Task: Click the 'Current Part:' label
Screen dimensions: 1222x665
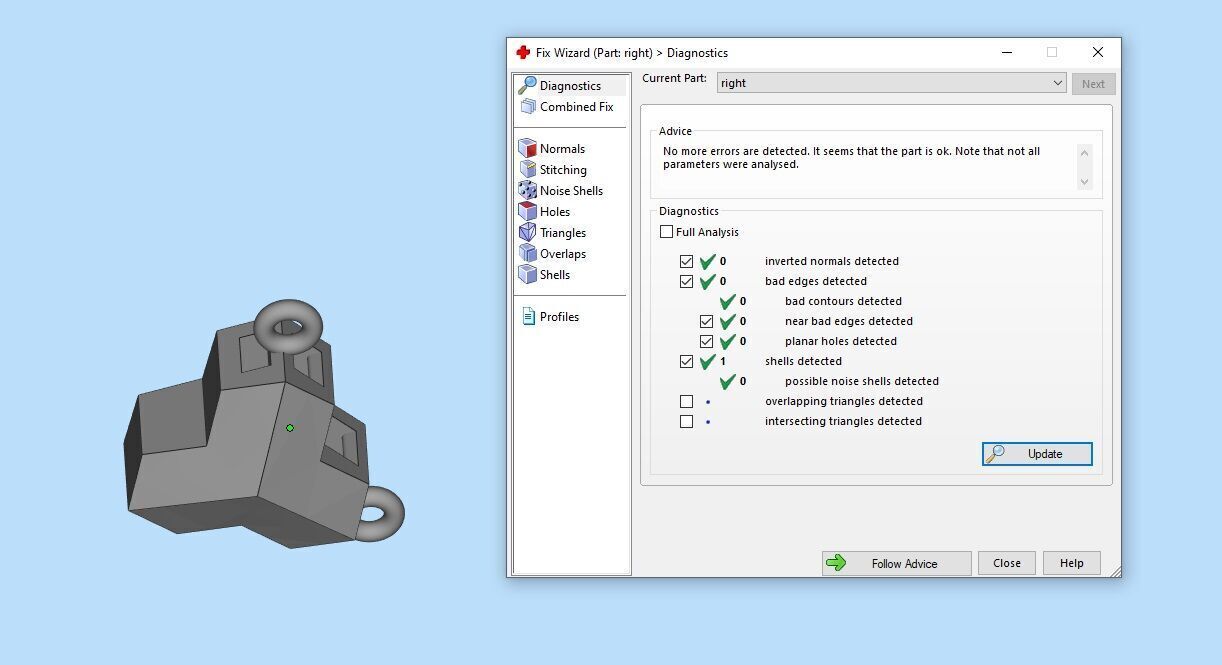Action: pos(674,79)
